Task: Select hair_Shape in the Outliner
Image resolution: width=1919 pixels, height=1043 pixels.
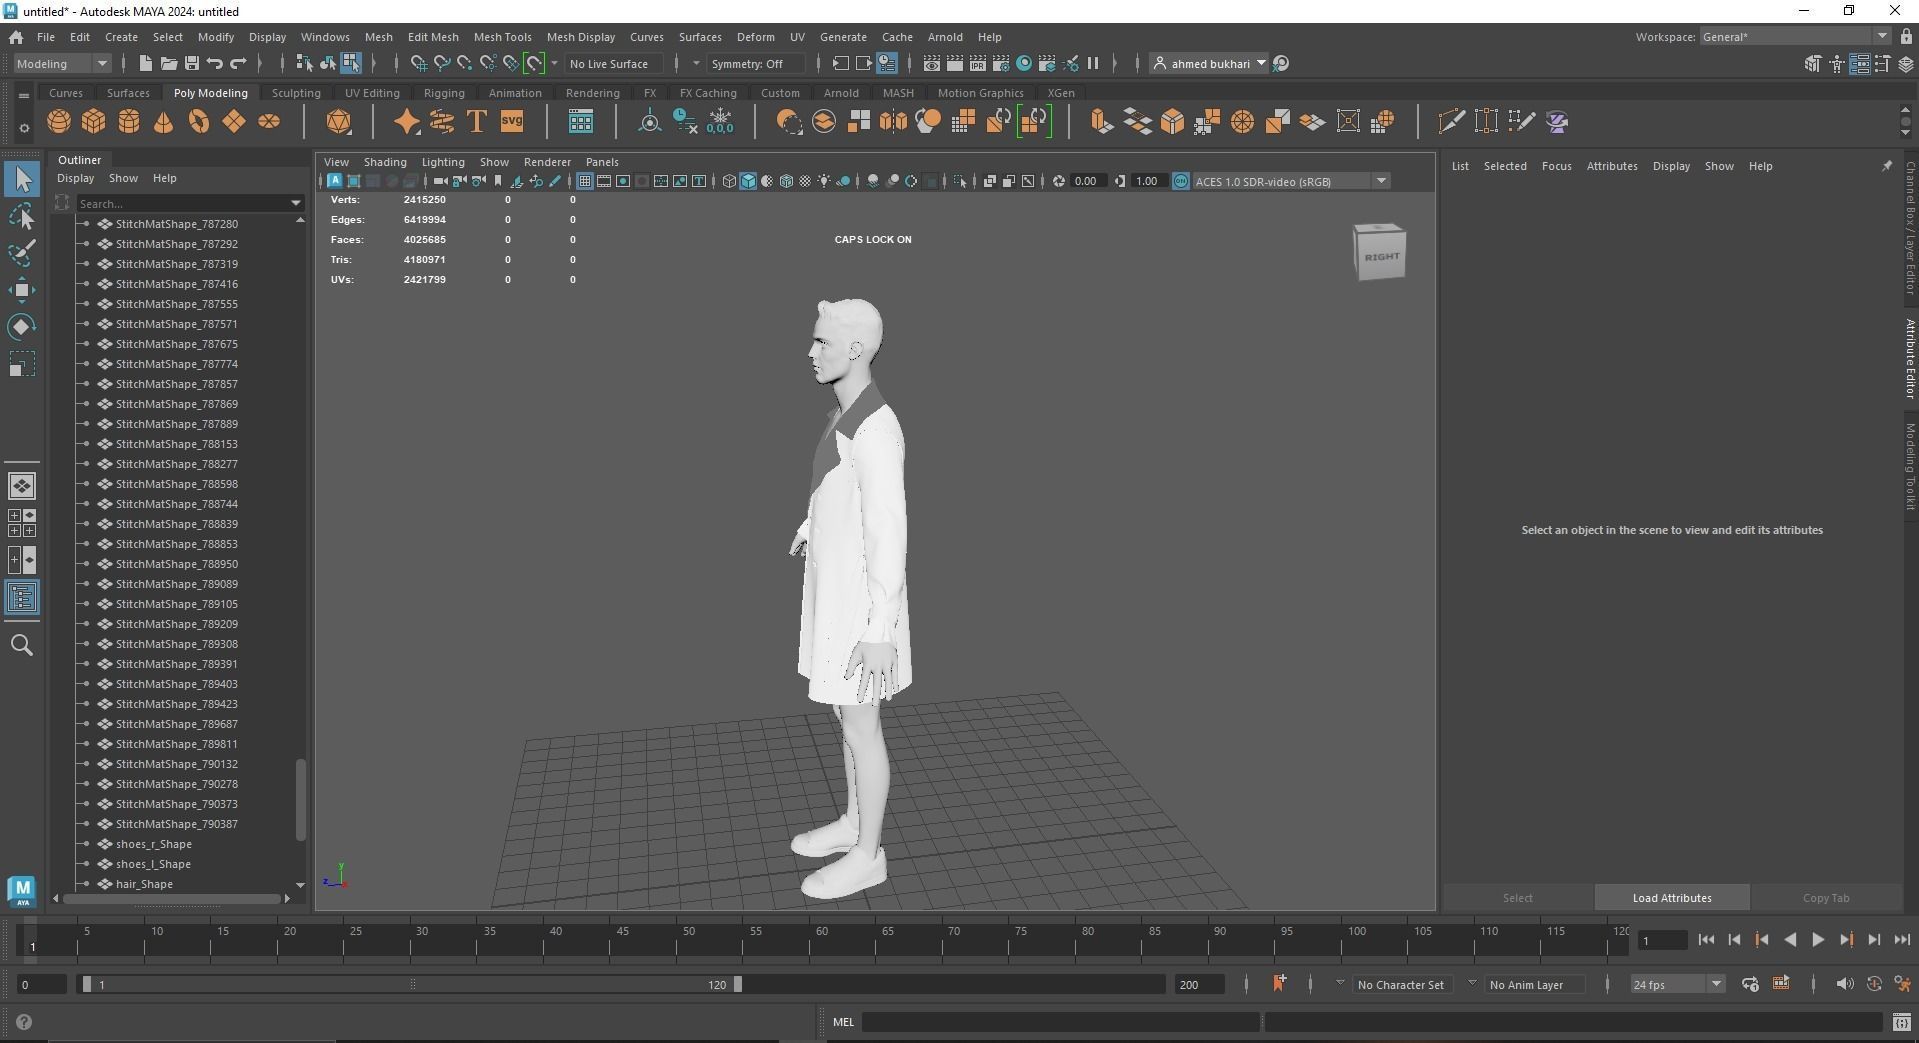Action: [x=144, y=884]
